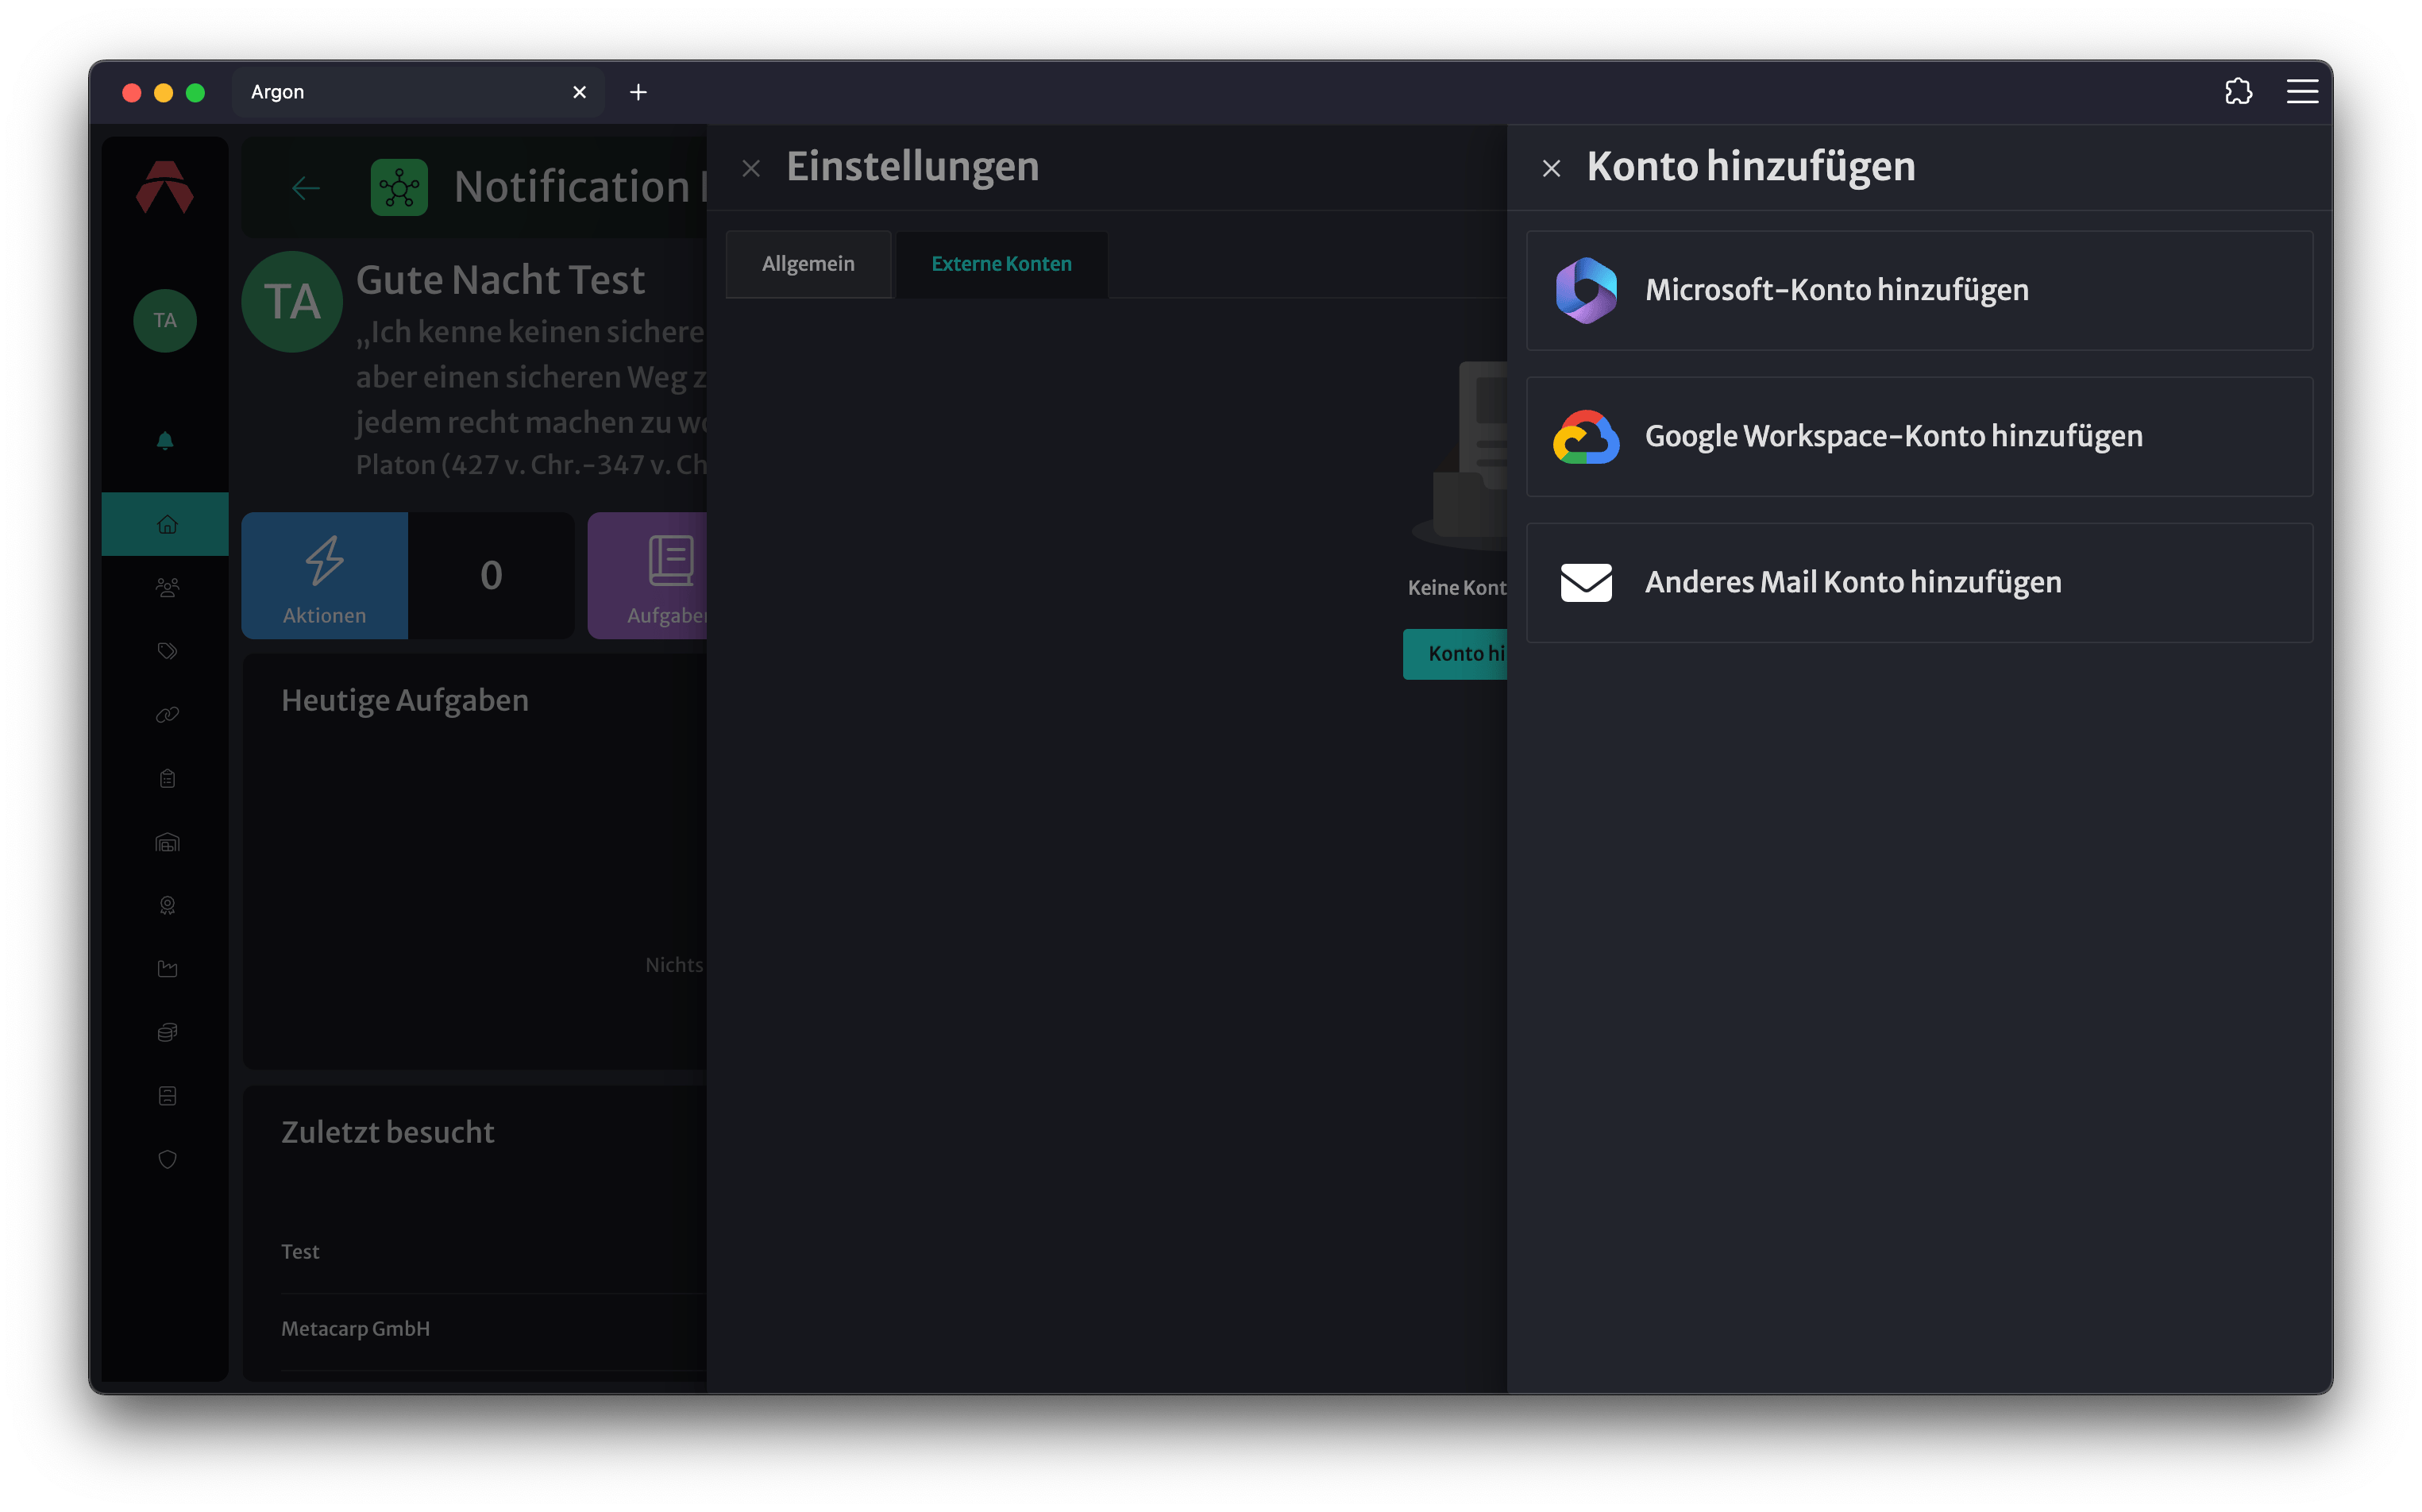This screenshot has height=1512, width=2422.
Task: Click the red Argon logo in sidebar
Action: [x=165, y=187]
